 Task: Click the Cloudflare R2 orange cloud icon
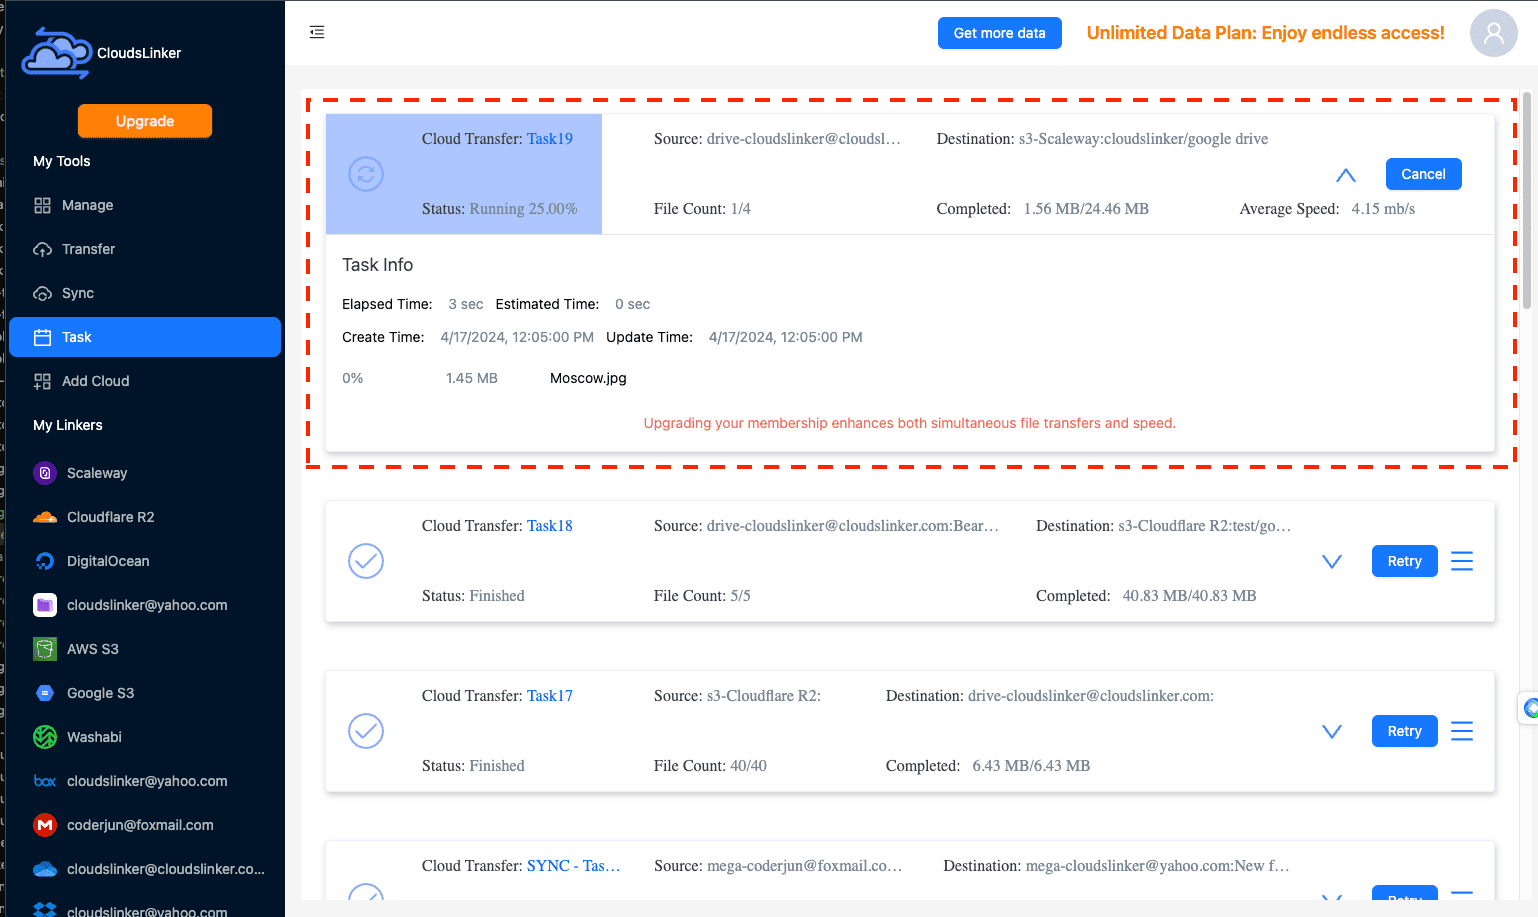(x=45, y=517)
